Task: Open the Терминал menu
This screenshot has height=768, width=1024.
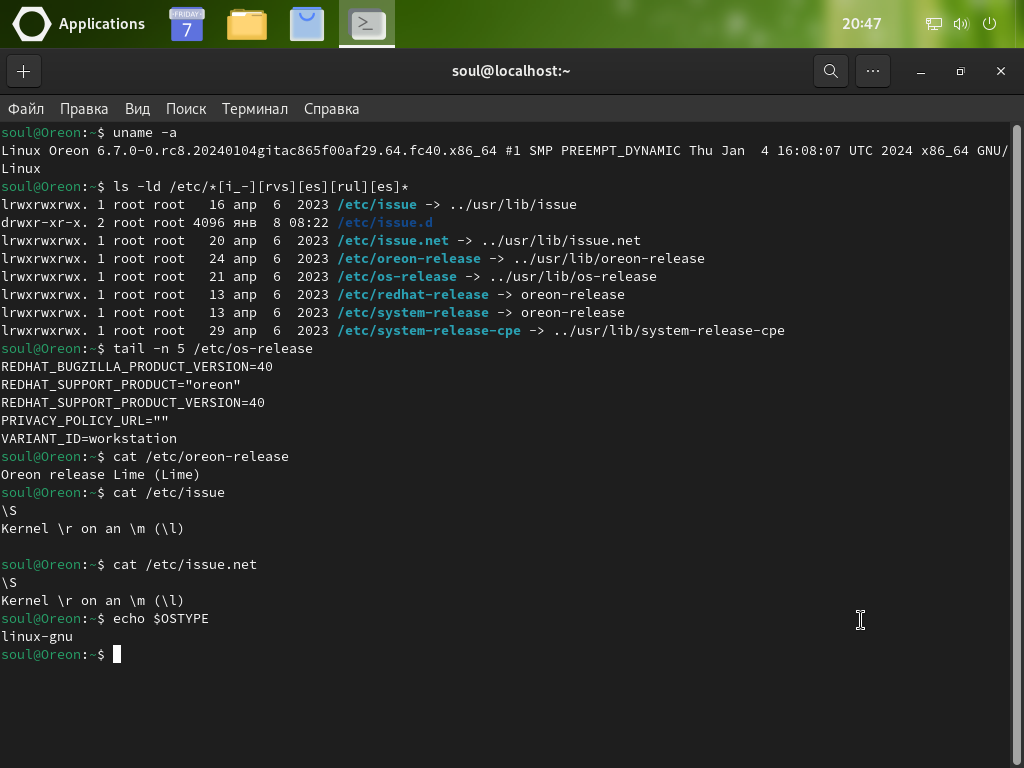Action: 255,109
